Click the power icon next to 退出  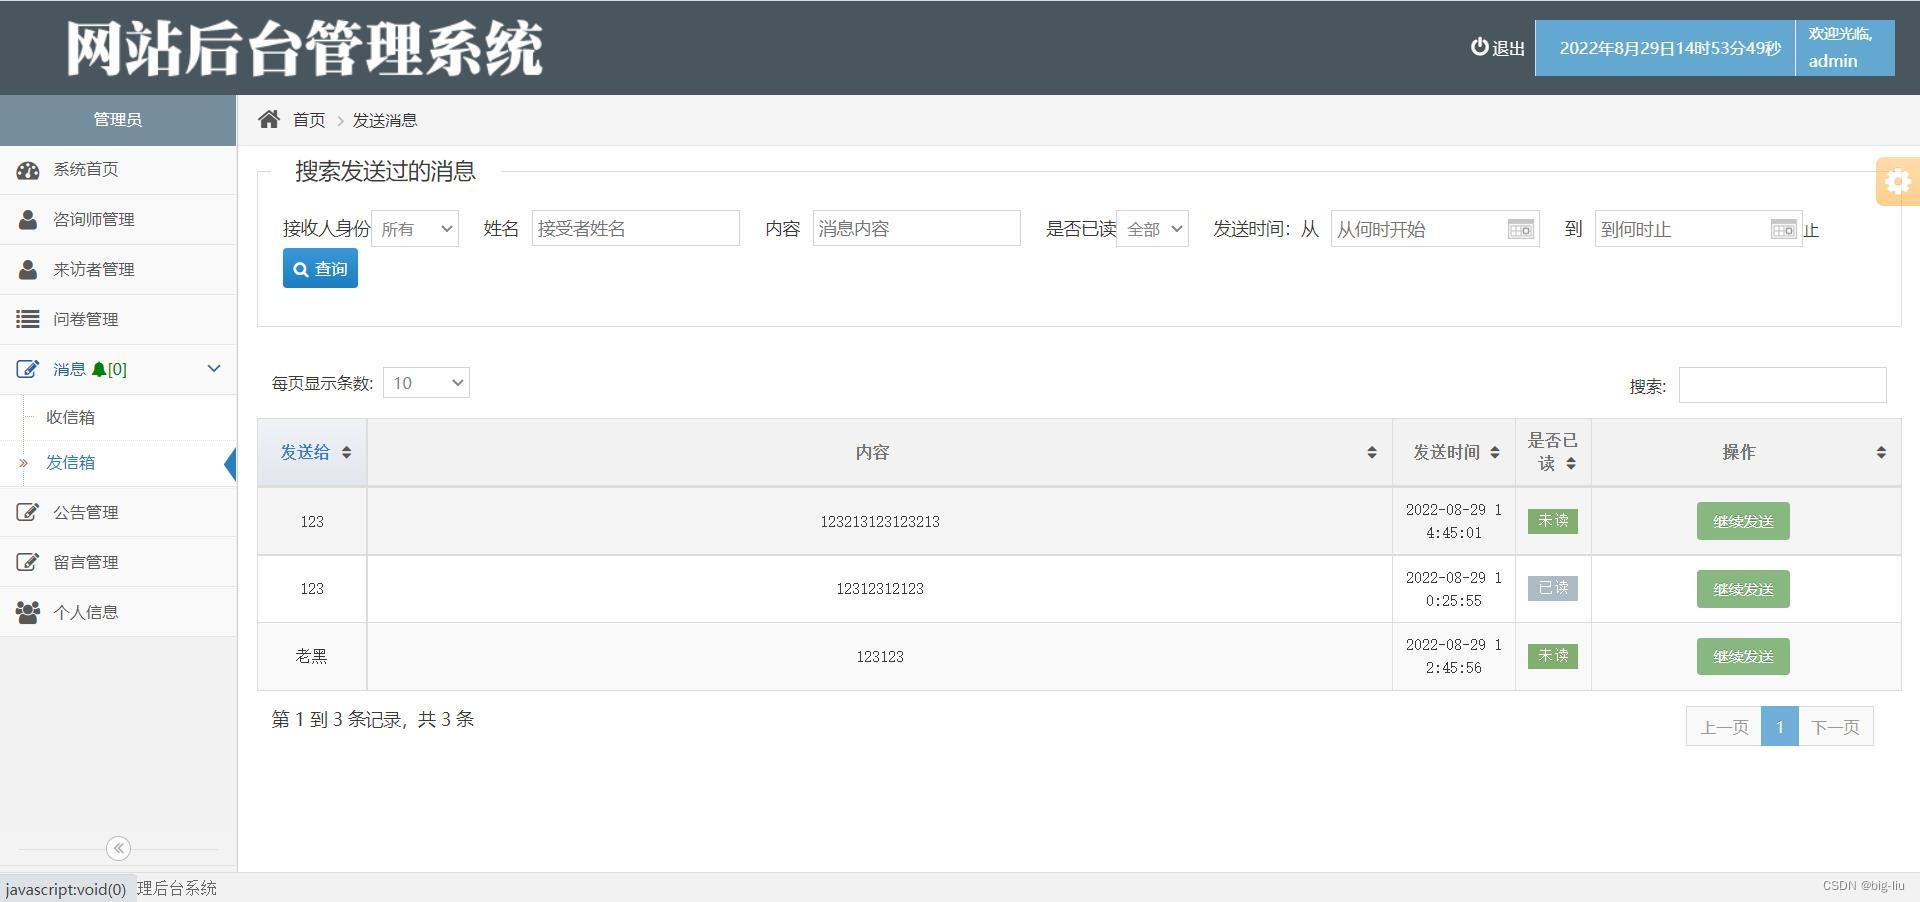point(1479,46)
